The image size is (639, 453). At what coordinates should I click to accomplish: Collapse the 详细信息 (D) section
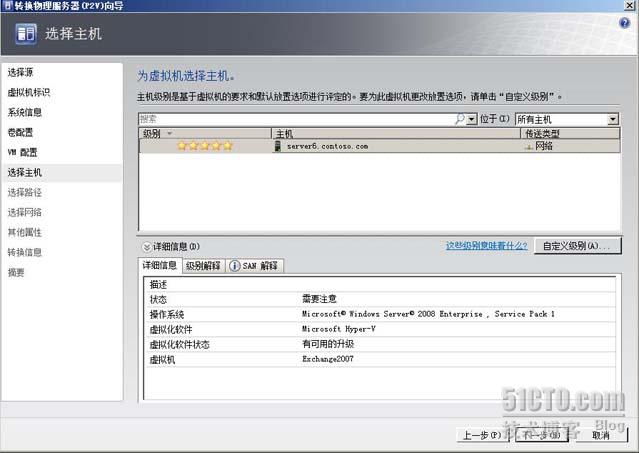click(x=146, y=247)
